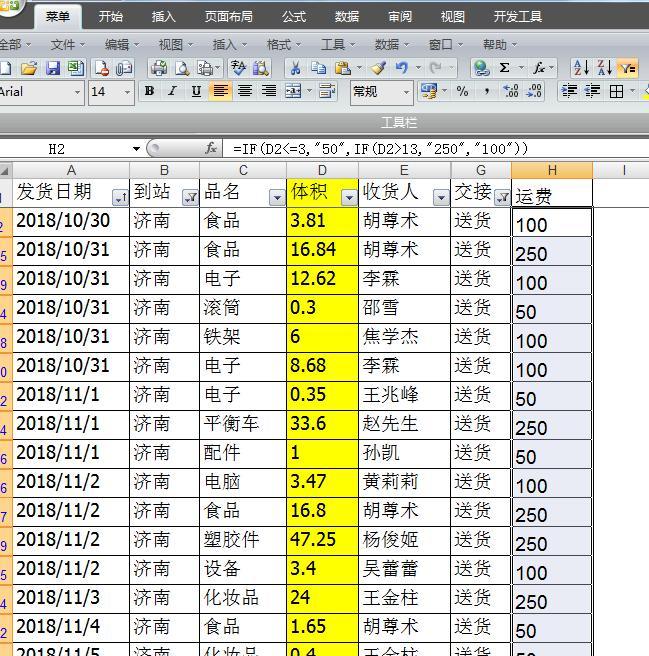
Task: Open the 帮助 menu
Action: (500, 44)
